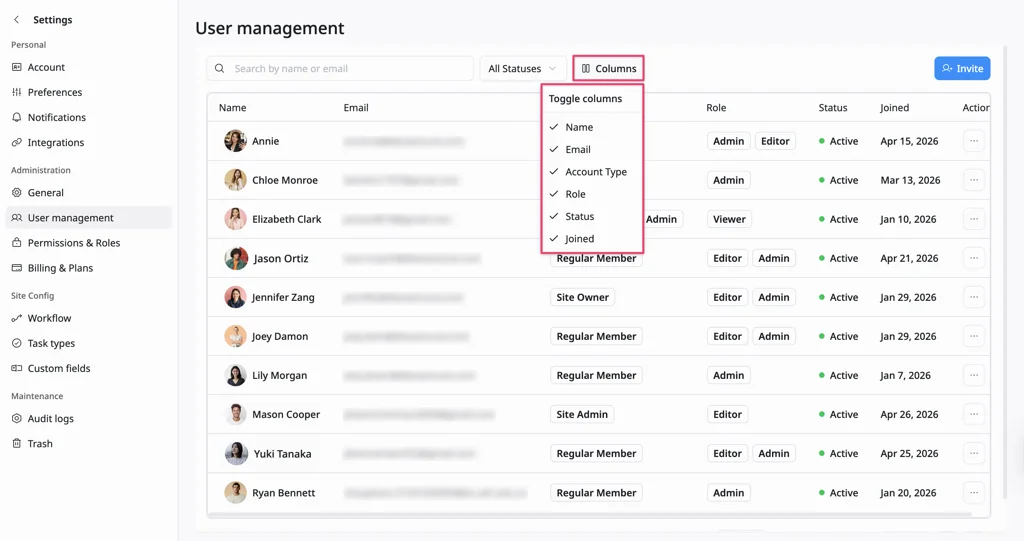Click the Permissions & Roles lock icon

point(17,242)
